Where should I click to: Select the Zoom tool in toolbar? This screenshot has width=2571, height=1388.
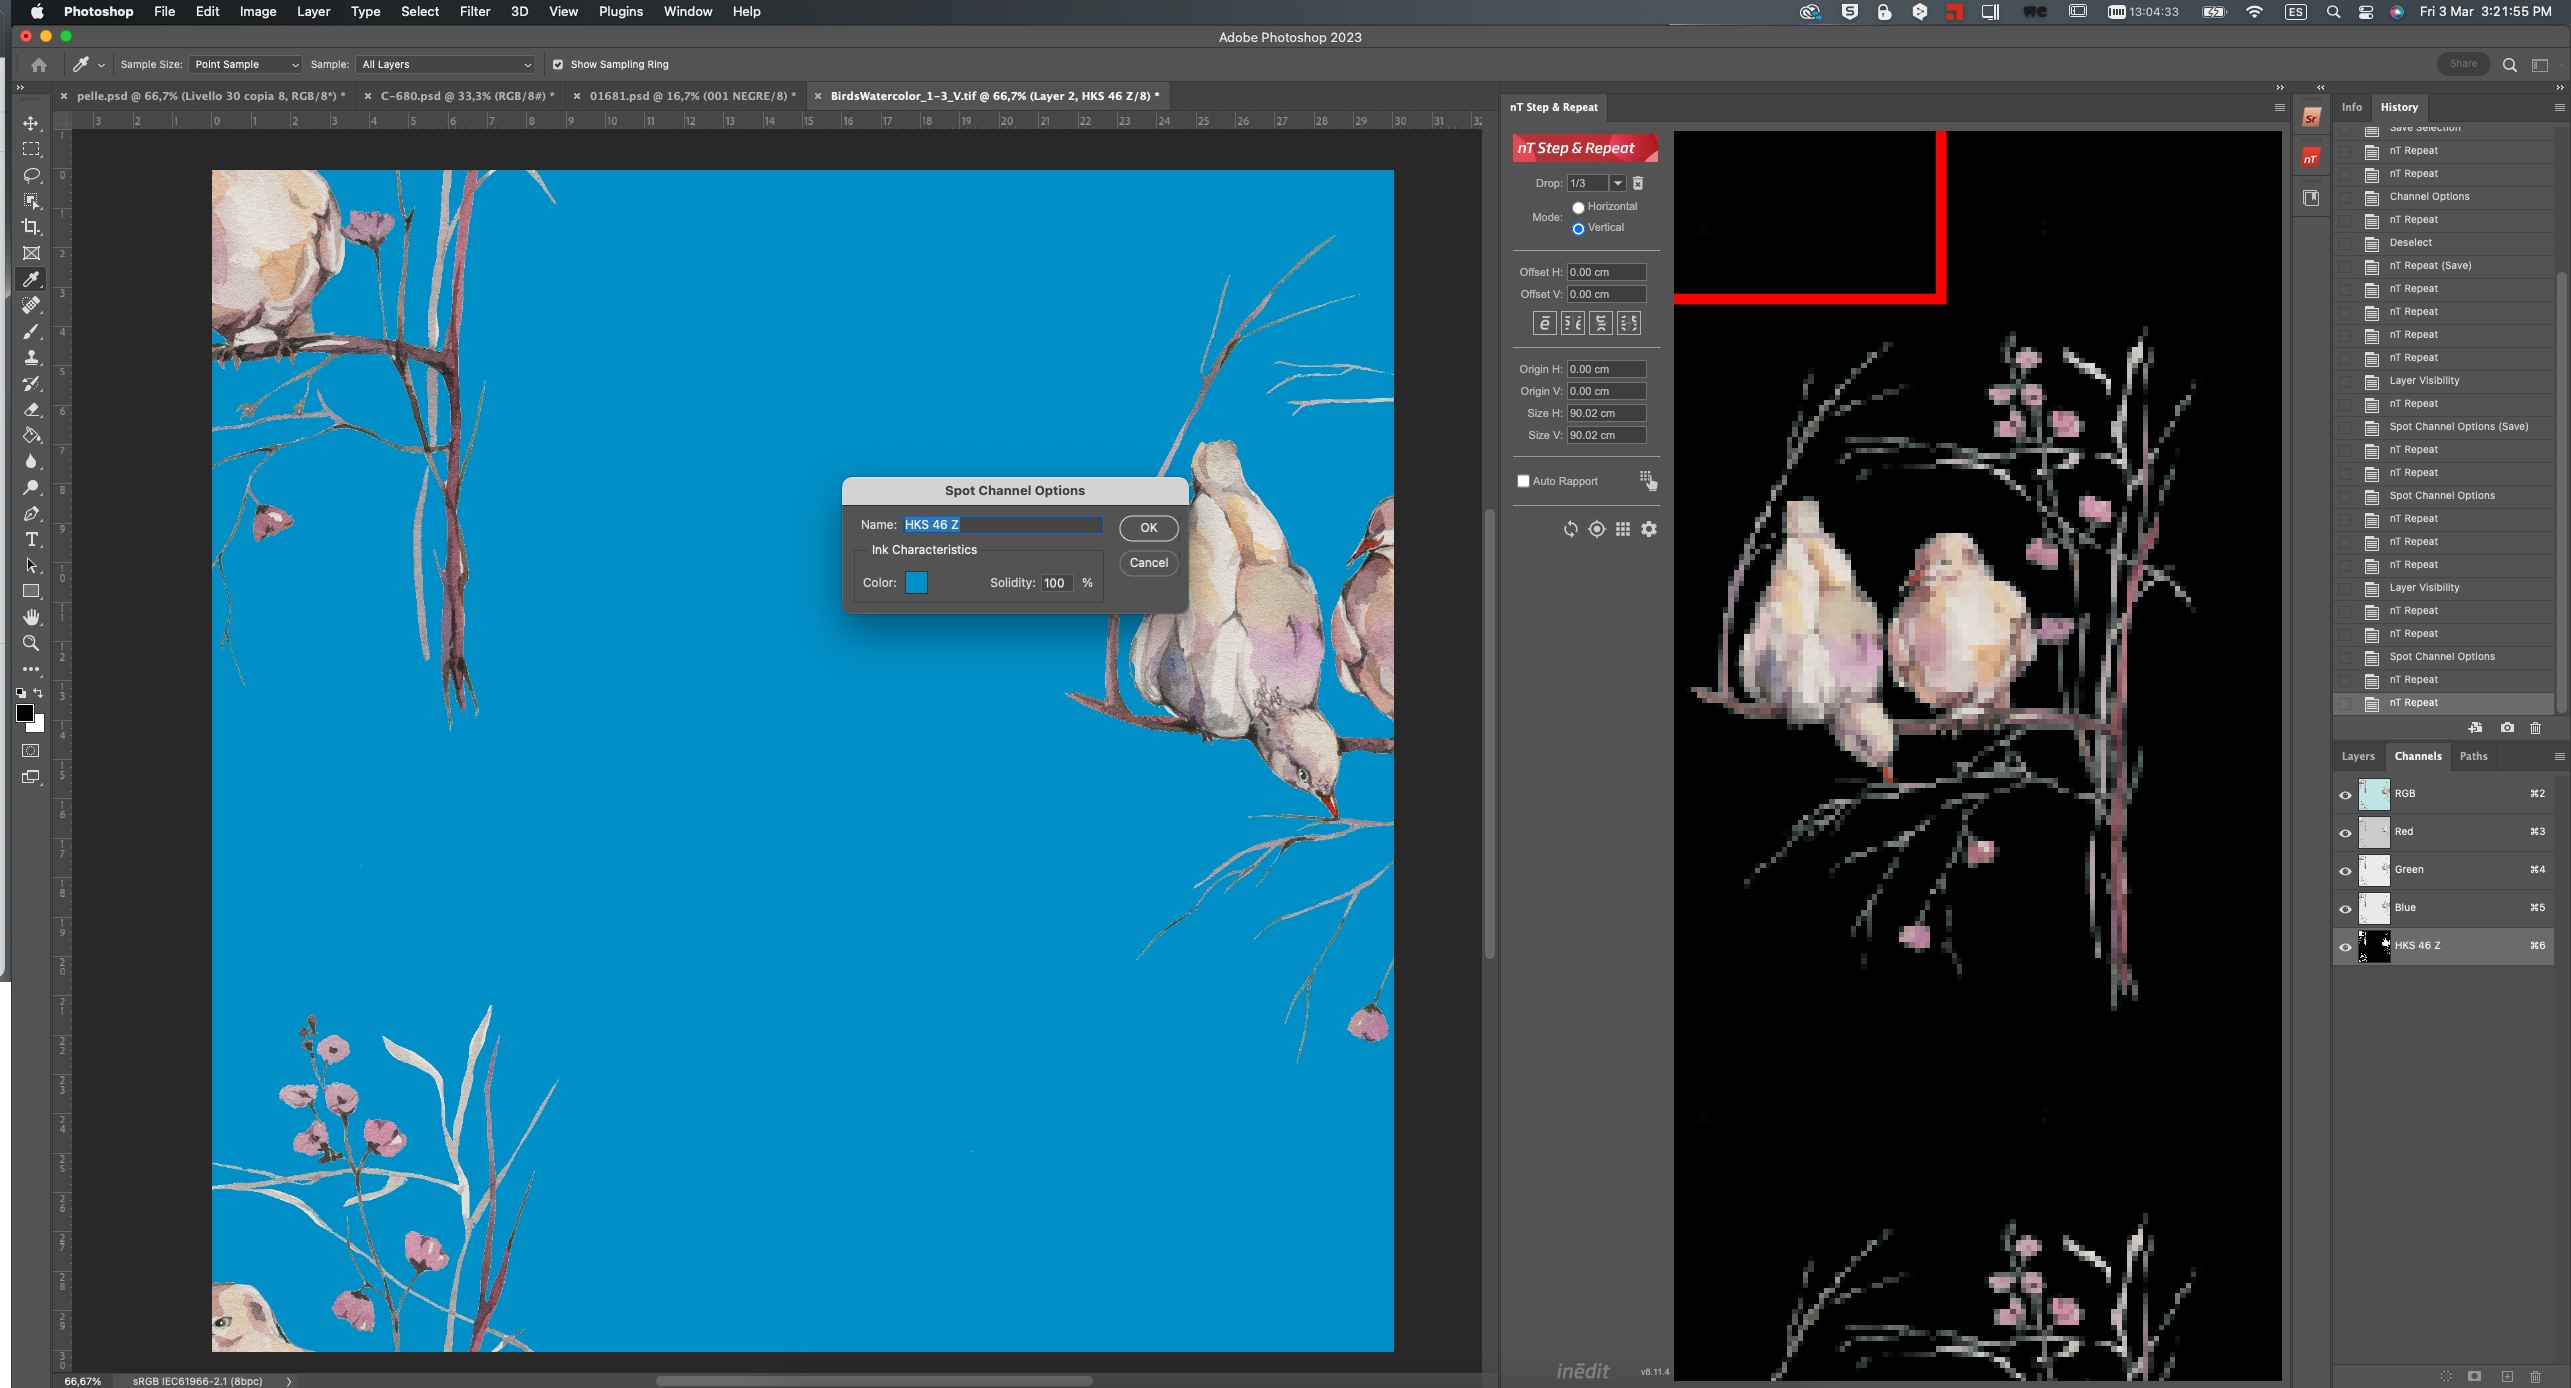click(x=31, y=643)
